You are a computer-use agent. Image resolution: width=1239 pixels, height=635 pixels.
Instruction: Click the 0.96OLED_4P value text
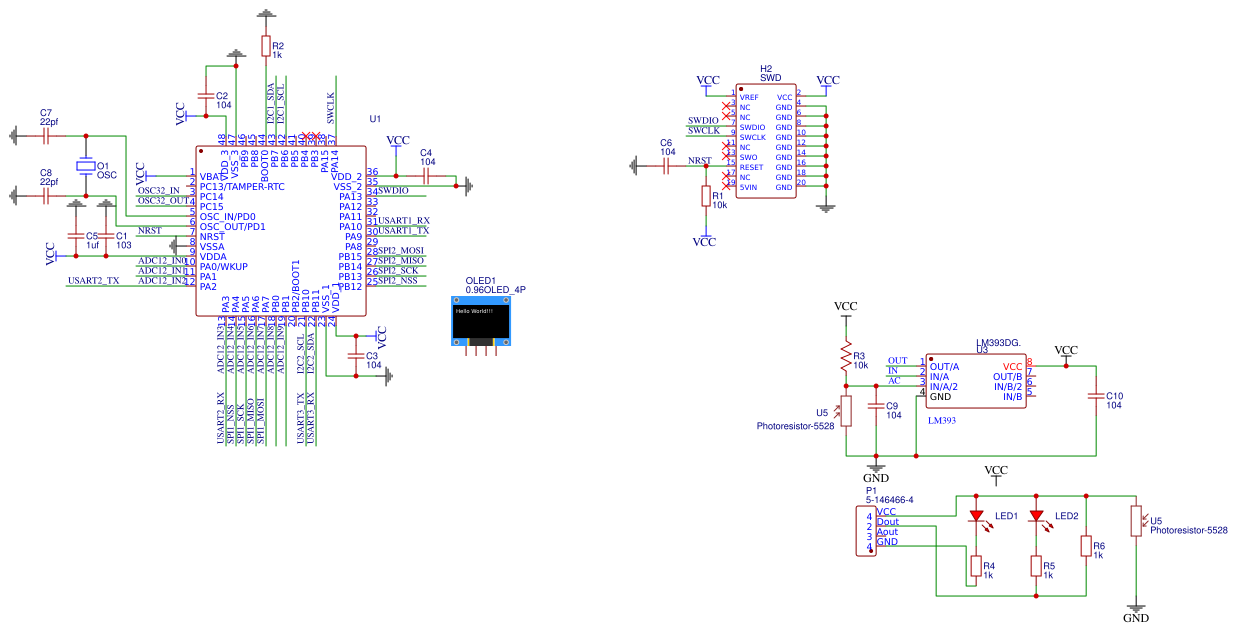[x=496, y=290]
